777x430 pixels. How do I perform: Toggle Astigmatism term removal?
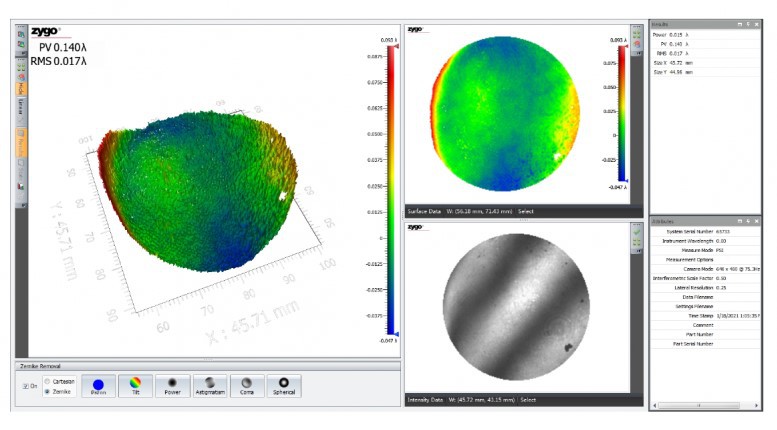(x=210, y=385)
